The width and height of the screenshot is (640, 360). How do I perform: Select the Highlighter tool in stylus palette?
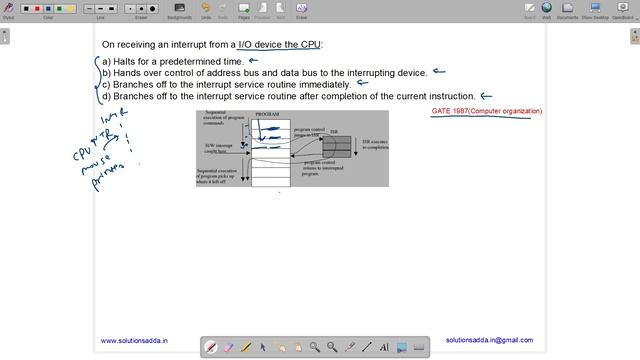point(246,347)
